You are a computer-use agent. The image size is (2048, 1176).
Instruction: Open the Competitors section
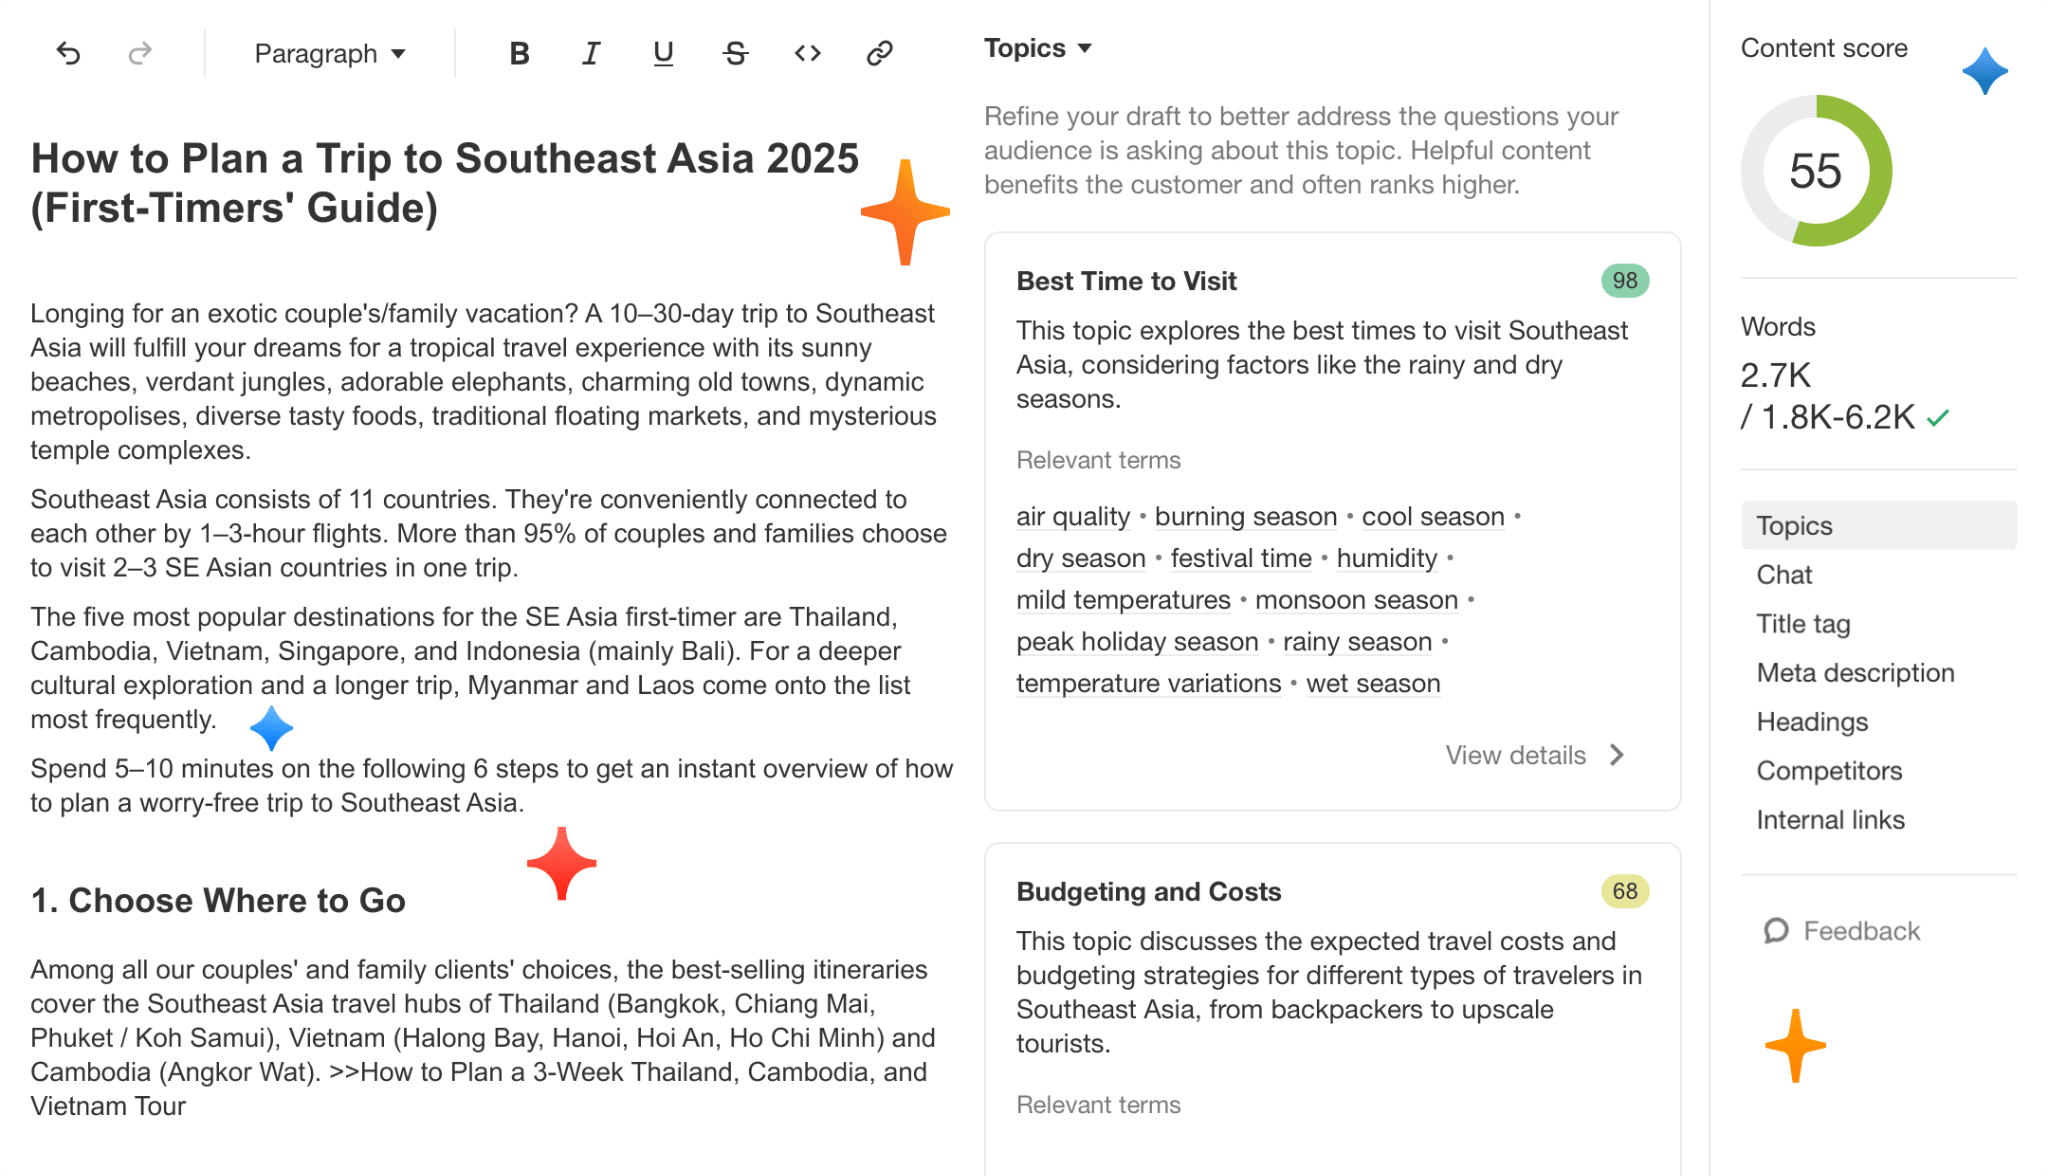click(1828, 770)
